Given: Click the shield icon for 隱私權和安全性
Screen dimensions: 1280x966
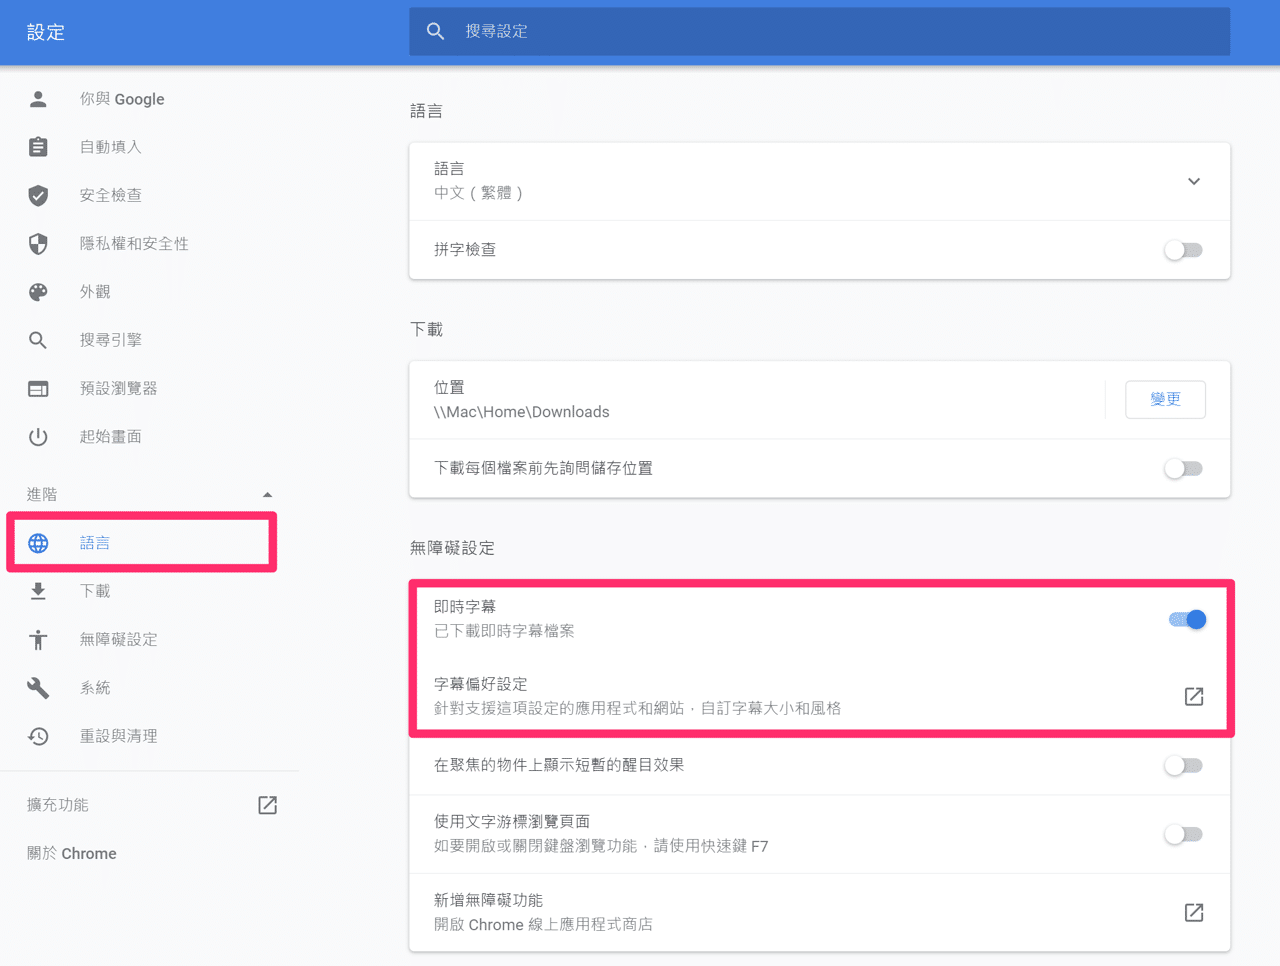Looking at the screenshot, I should point(38,243).
